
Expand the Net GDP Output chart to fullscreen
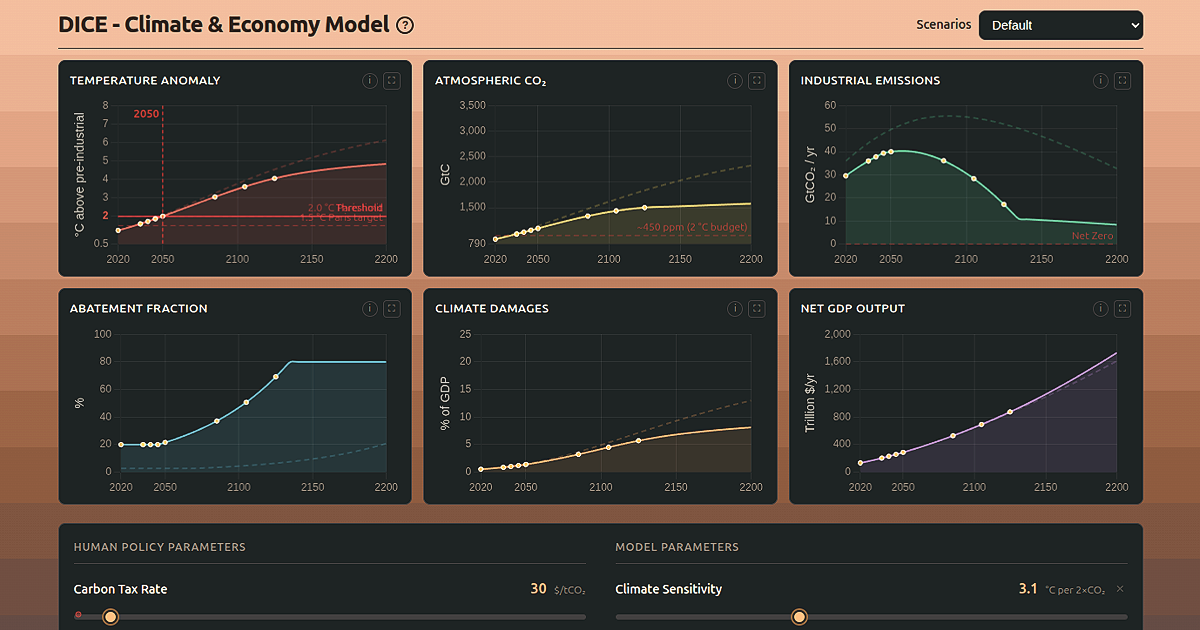(x=1123, y=309)
